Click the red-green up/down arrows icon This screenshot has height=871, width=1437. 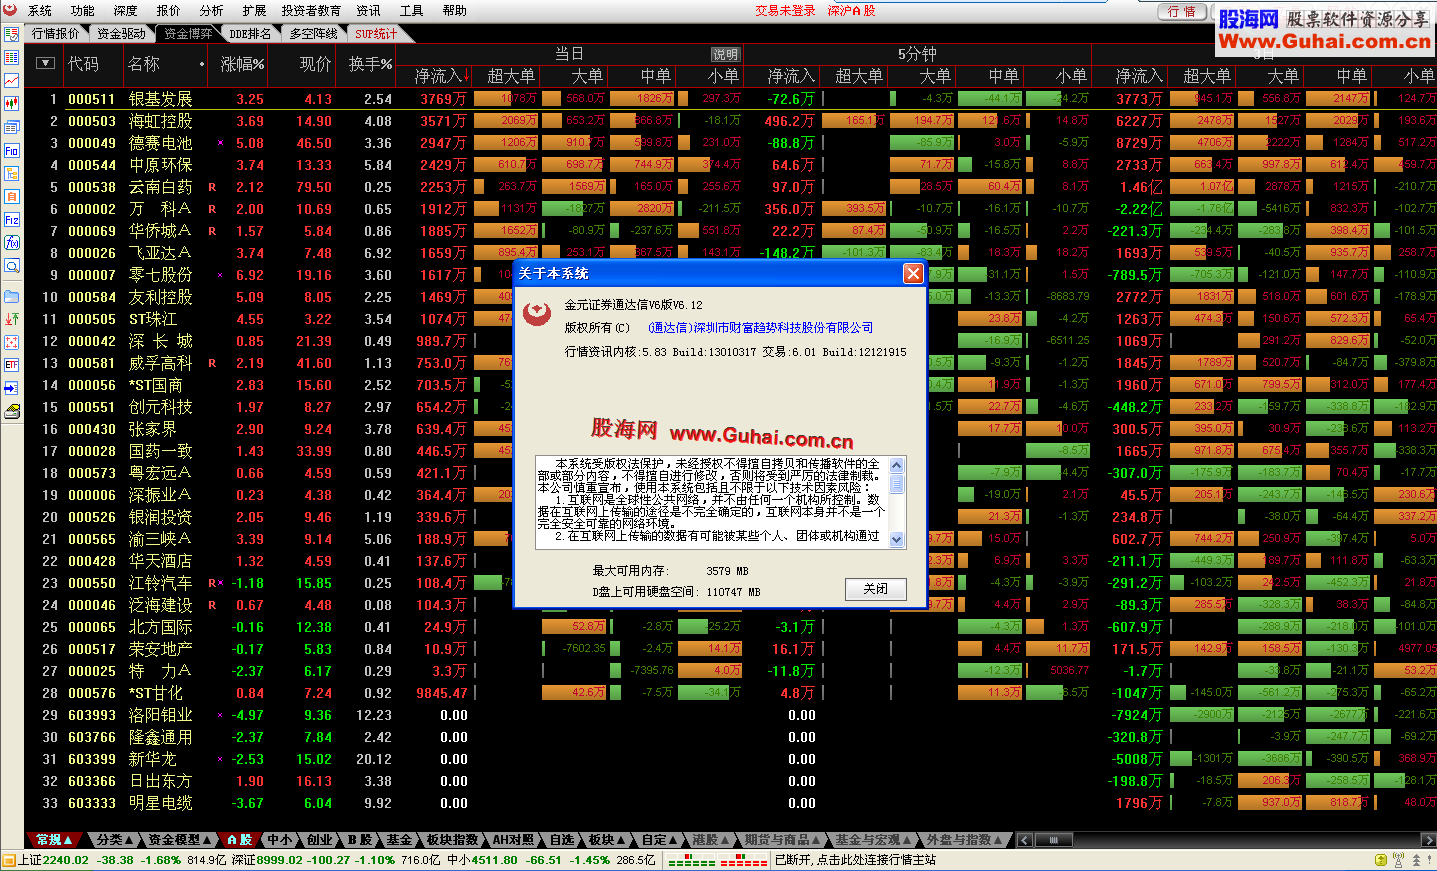coord(12,319)
